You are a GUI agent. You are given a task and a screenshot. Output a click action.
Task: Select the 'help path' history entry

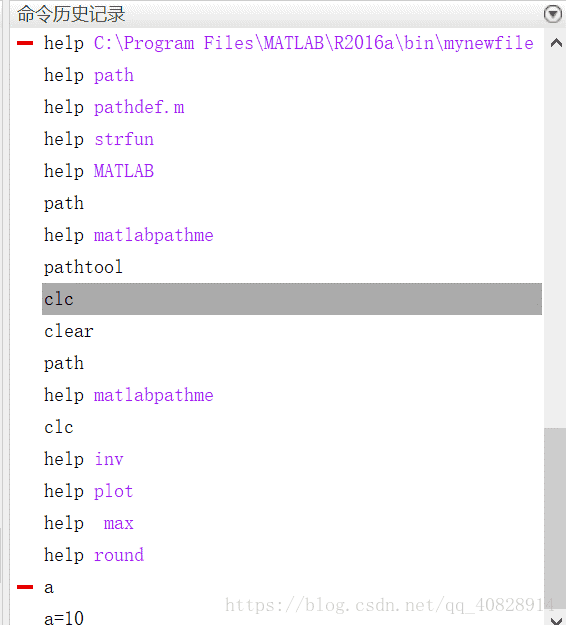pyautogui.click(x=89, y=75)
